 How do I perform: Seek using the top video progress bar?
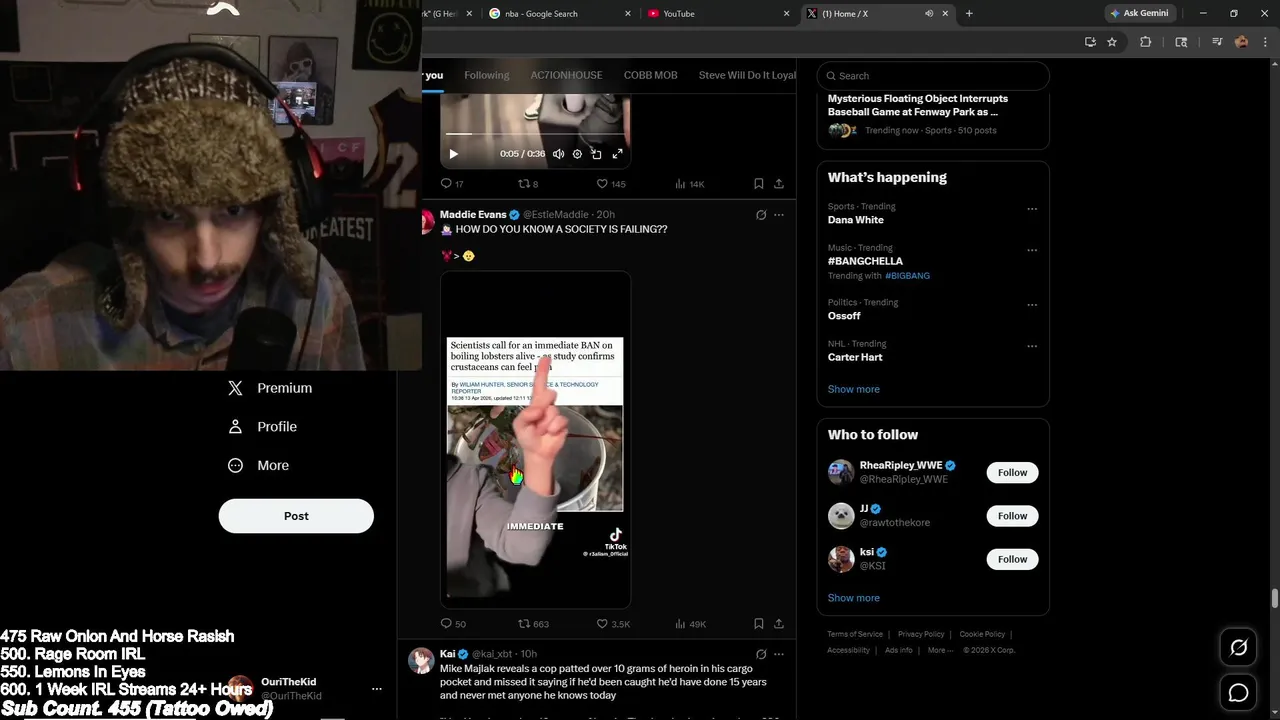tap(535, 134)
